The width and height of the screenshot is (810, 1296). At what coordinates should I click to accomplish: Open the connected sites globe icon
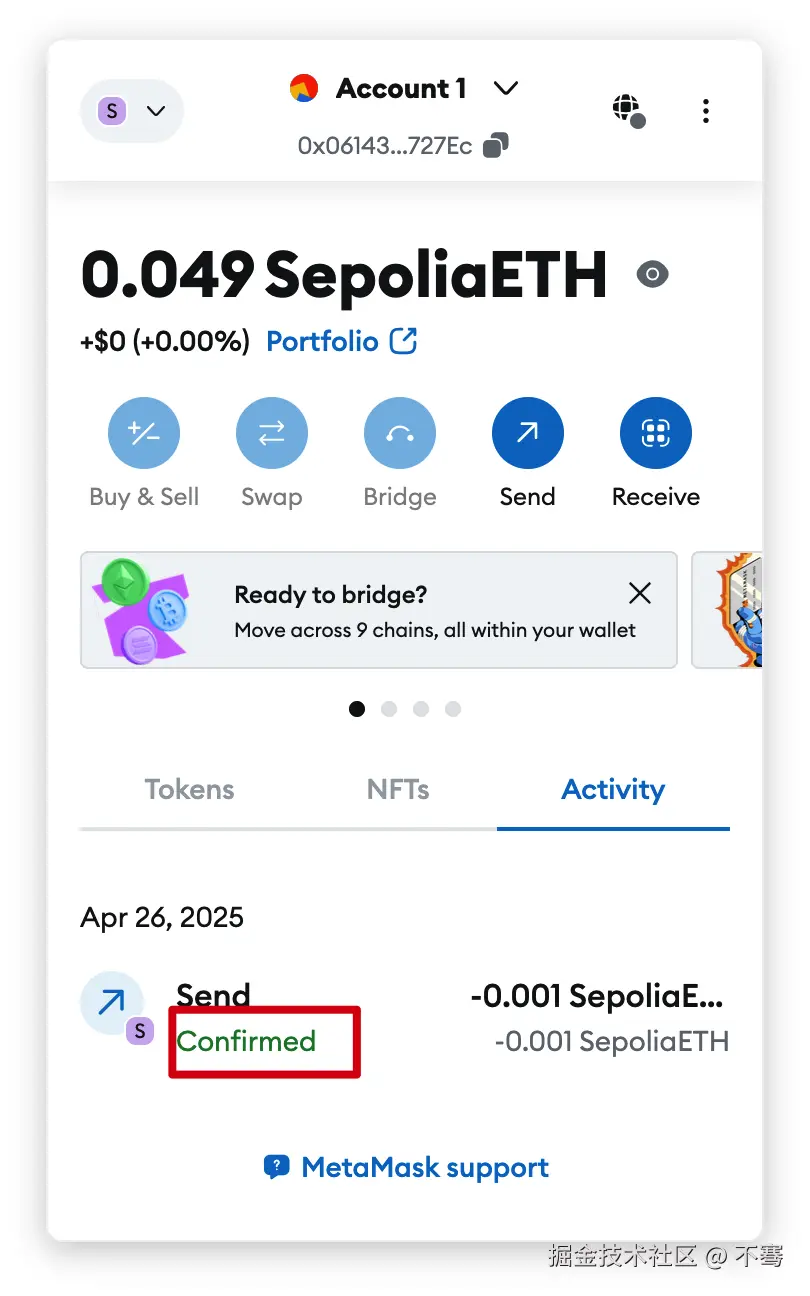point(628,109)
